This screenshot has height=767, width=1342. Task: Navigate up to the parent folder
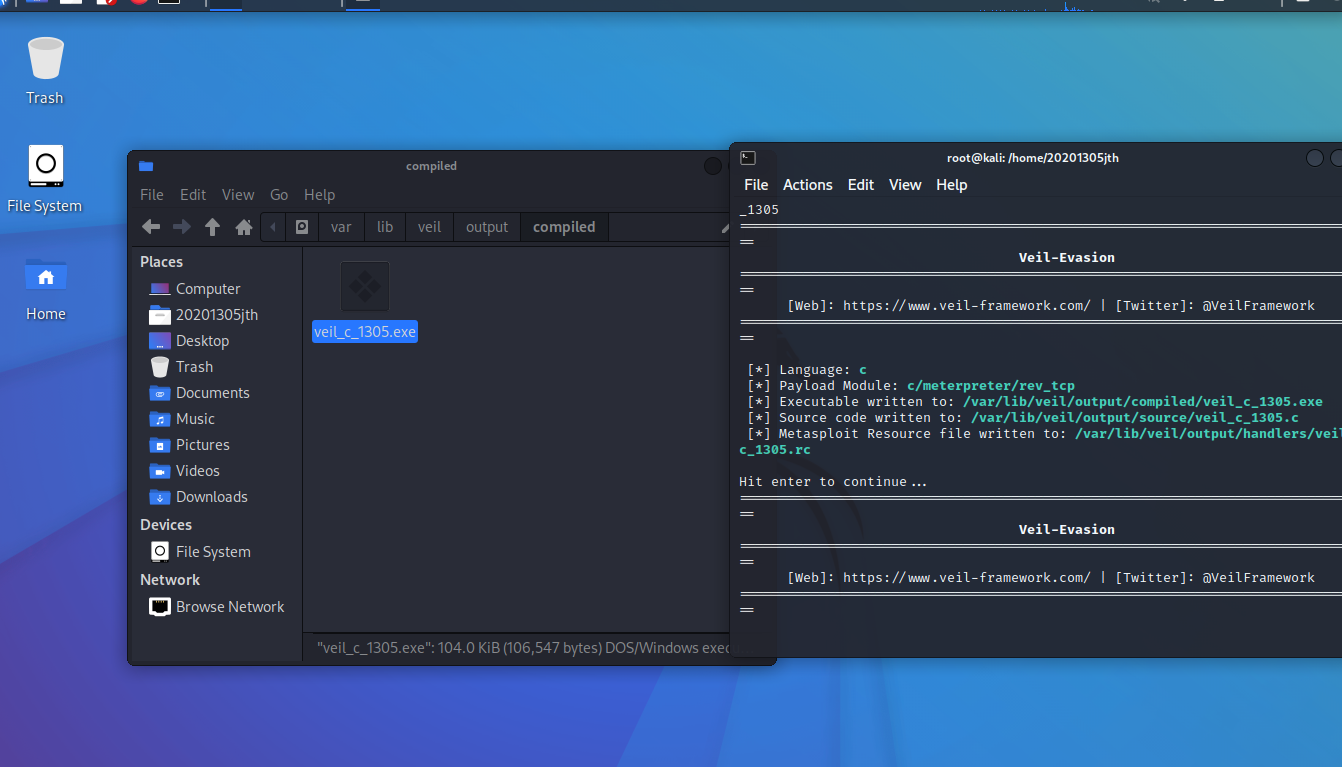click(212, 227)
